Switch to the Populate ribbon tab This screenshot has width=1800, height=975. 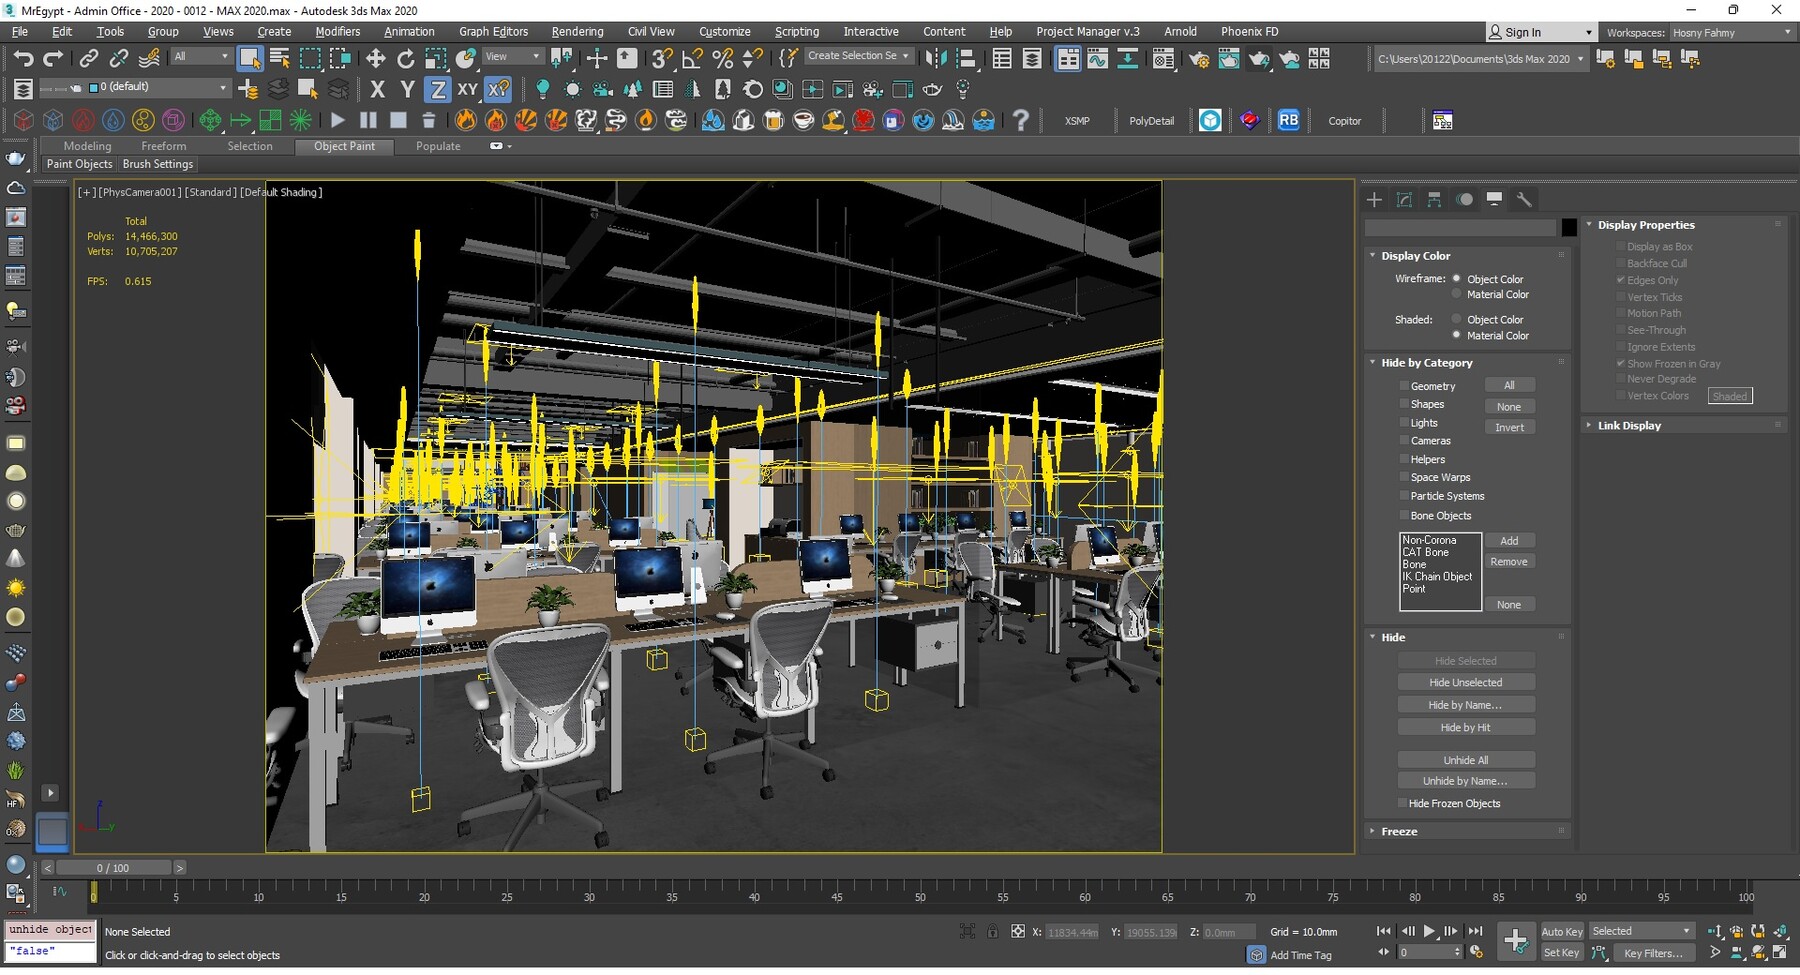(437, 146)
